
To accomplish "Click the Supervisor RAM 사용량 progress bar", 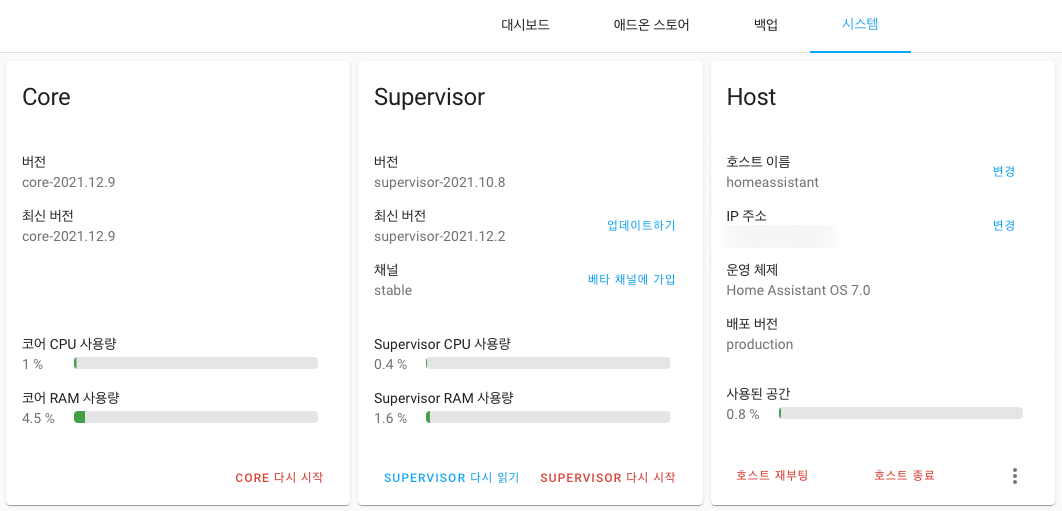I will (548, 417).
